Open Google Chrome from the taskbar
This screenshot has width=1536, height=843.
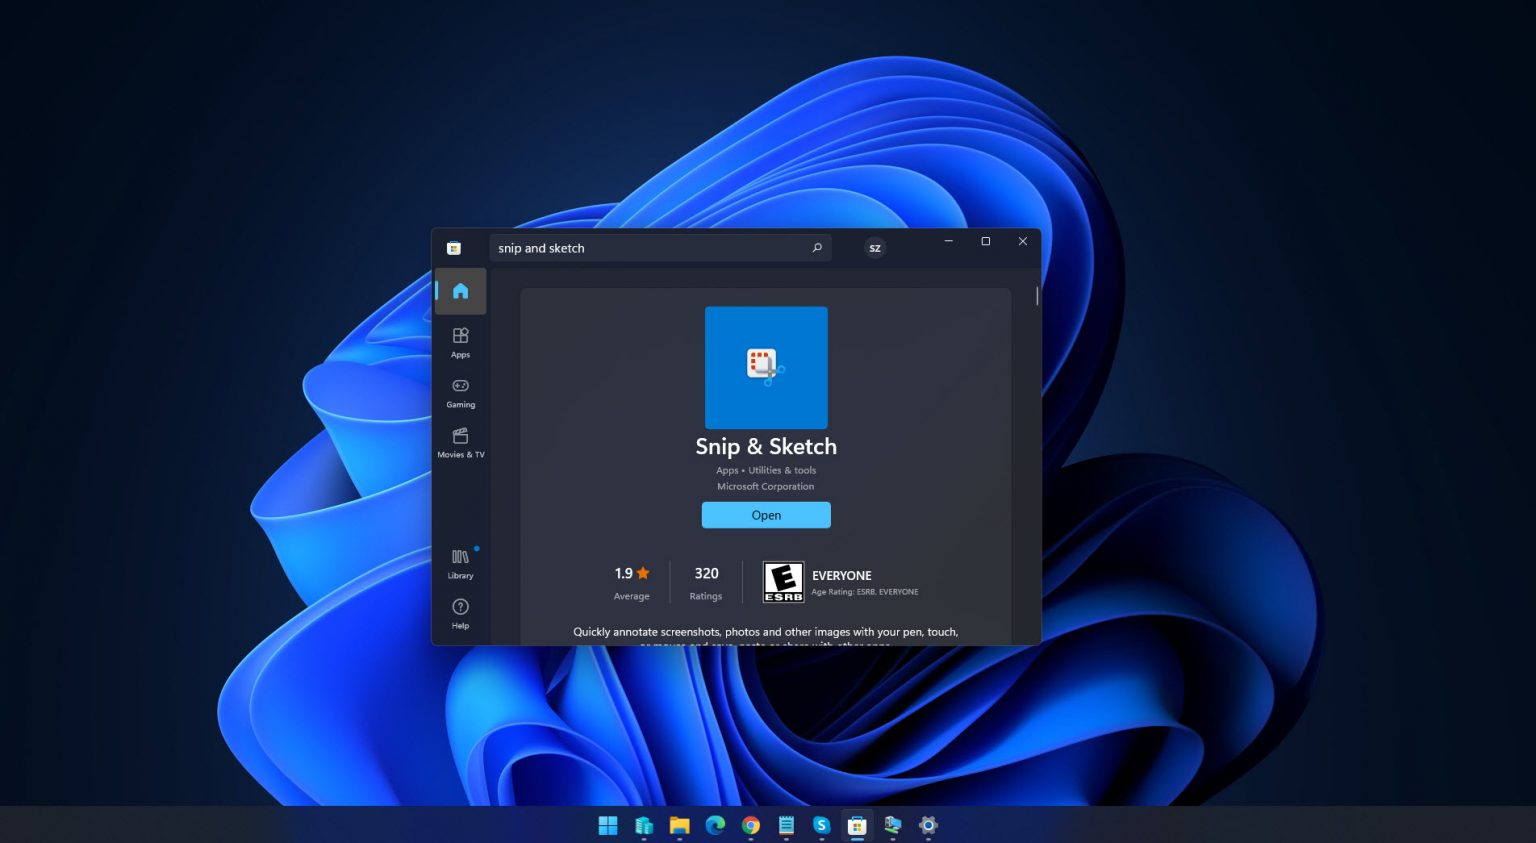(x=749, y=826)
